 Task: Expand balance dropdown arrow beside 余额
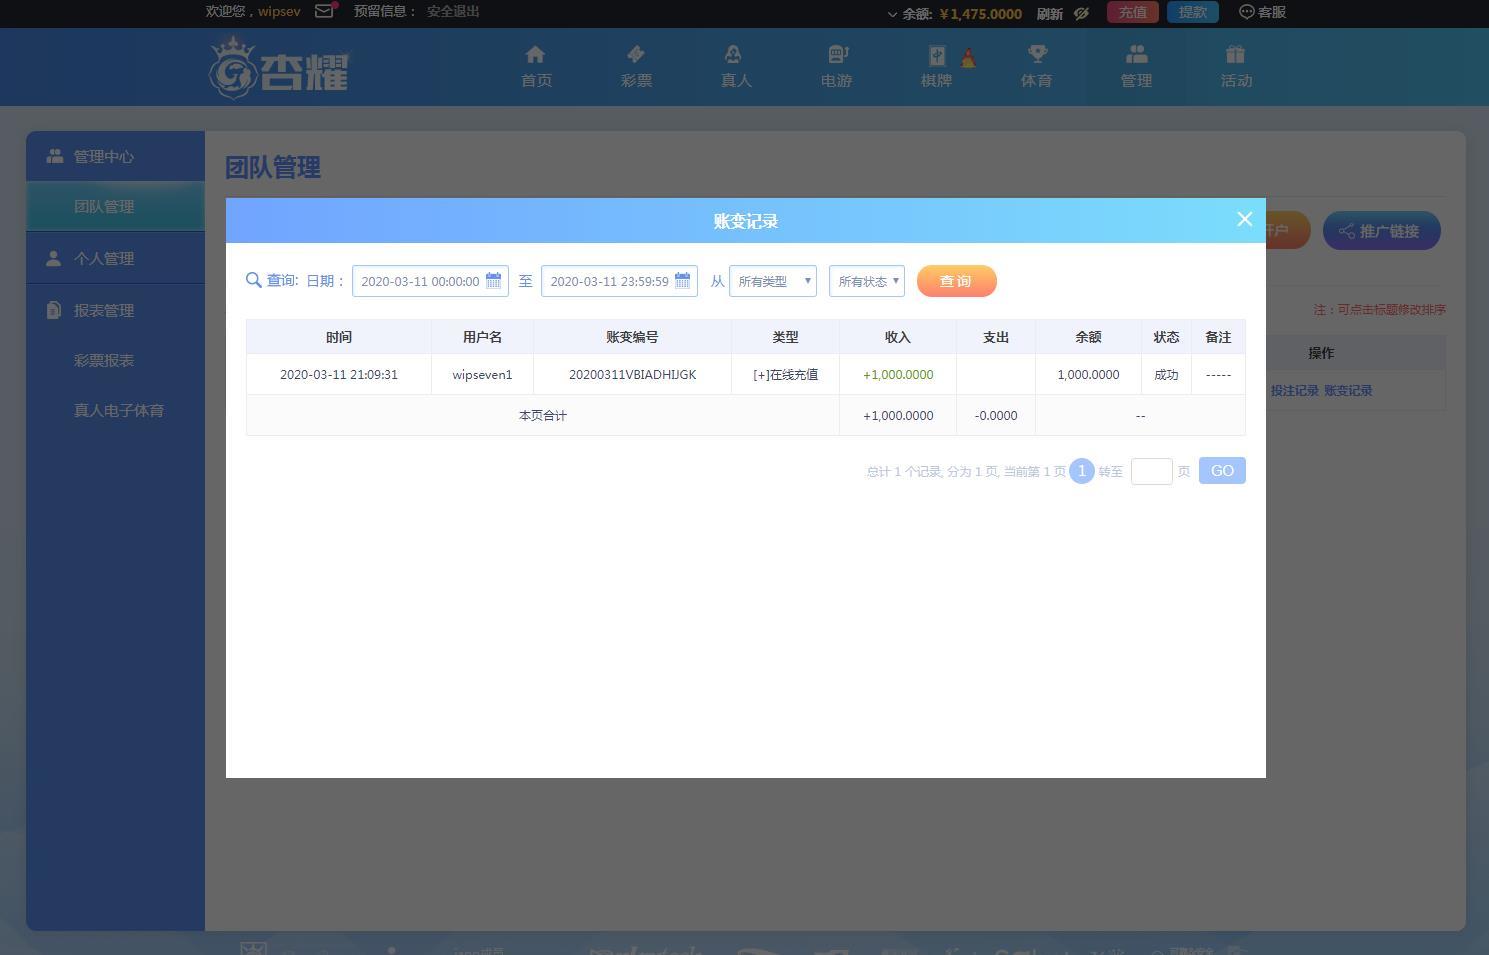click(892, 14)
